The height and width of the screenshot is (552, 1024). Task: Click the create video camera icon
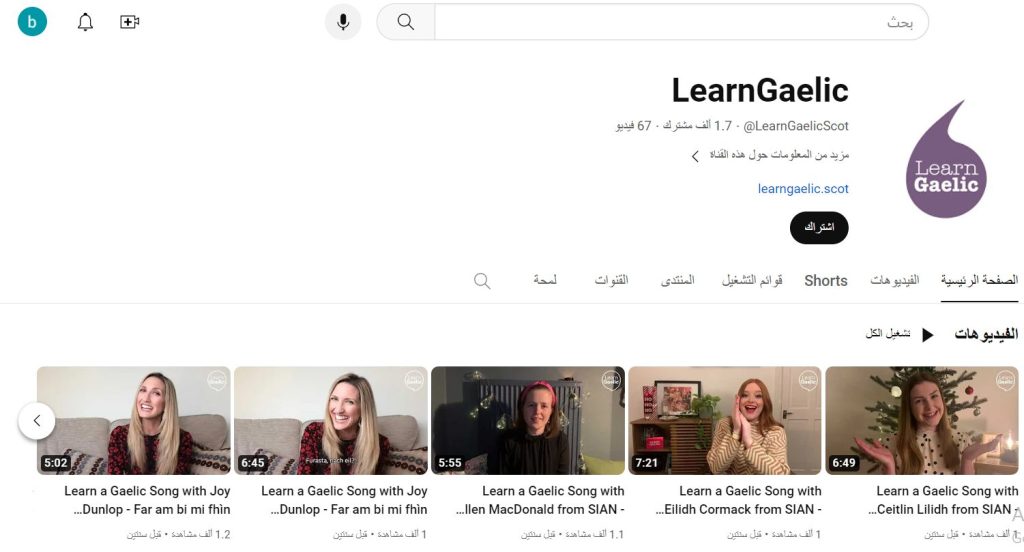point(129,22)
